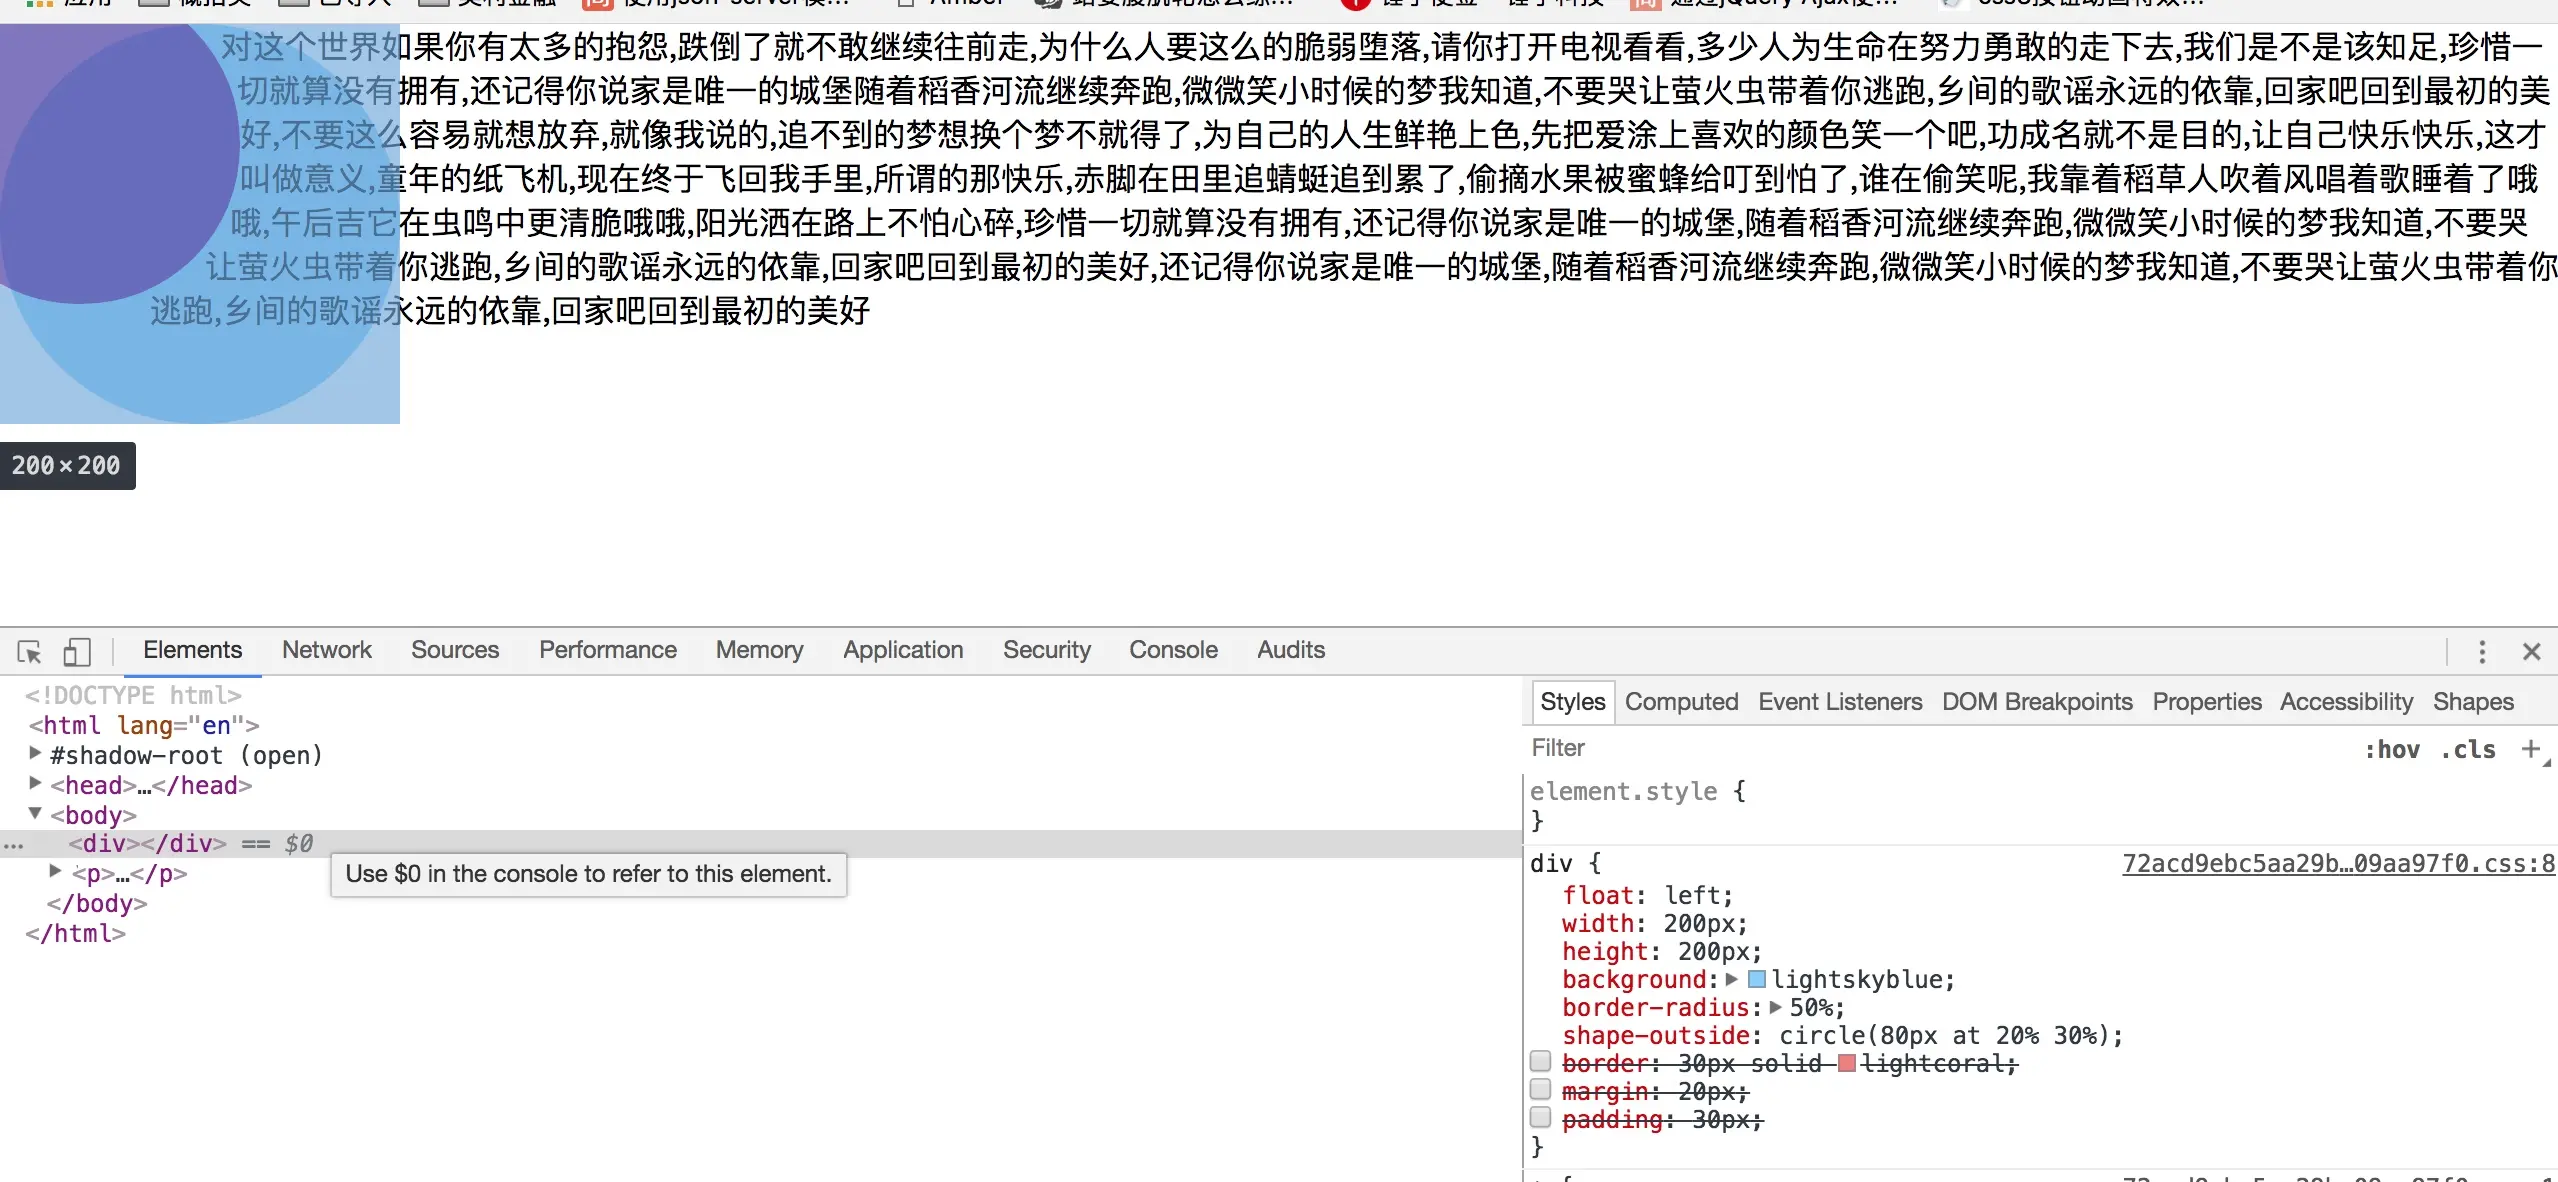This screenshot has height=1182, width=2558.
Task: Activate the inspect element picker icon
Action: pyautogui.click(x=29, y=652)
